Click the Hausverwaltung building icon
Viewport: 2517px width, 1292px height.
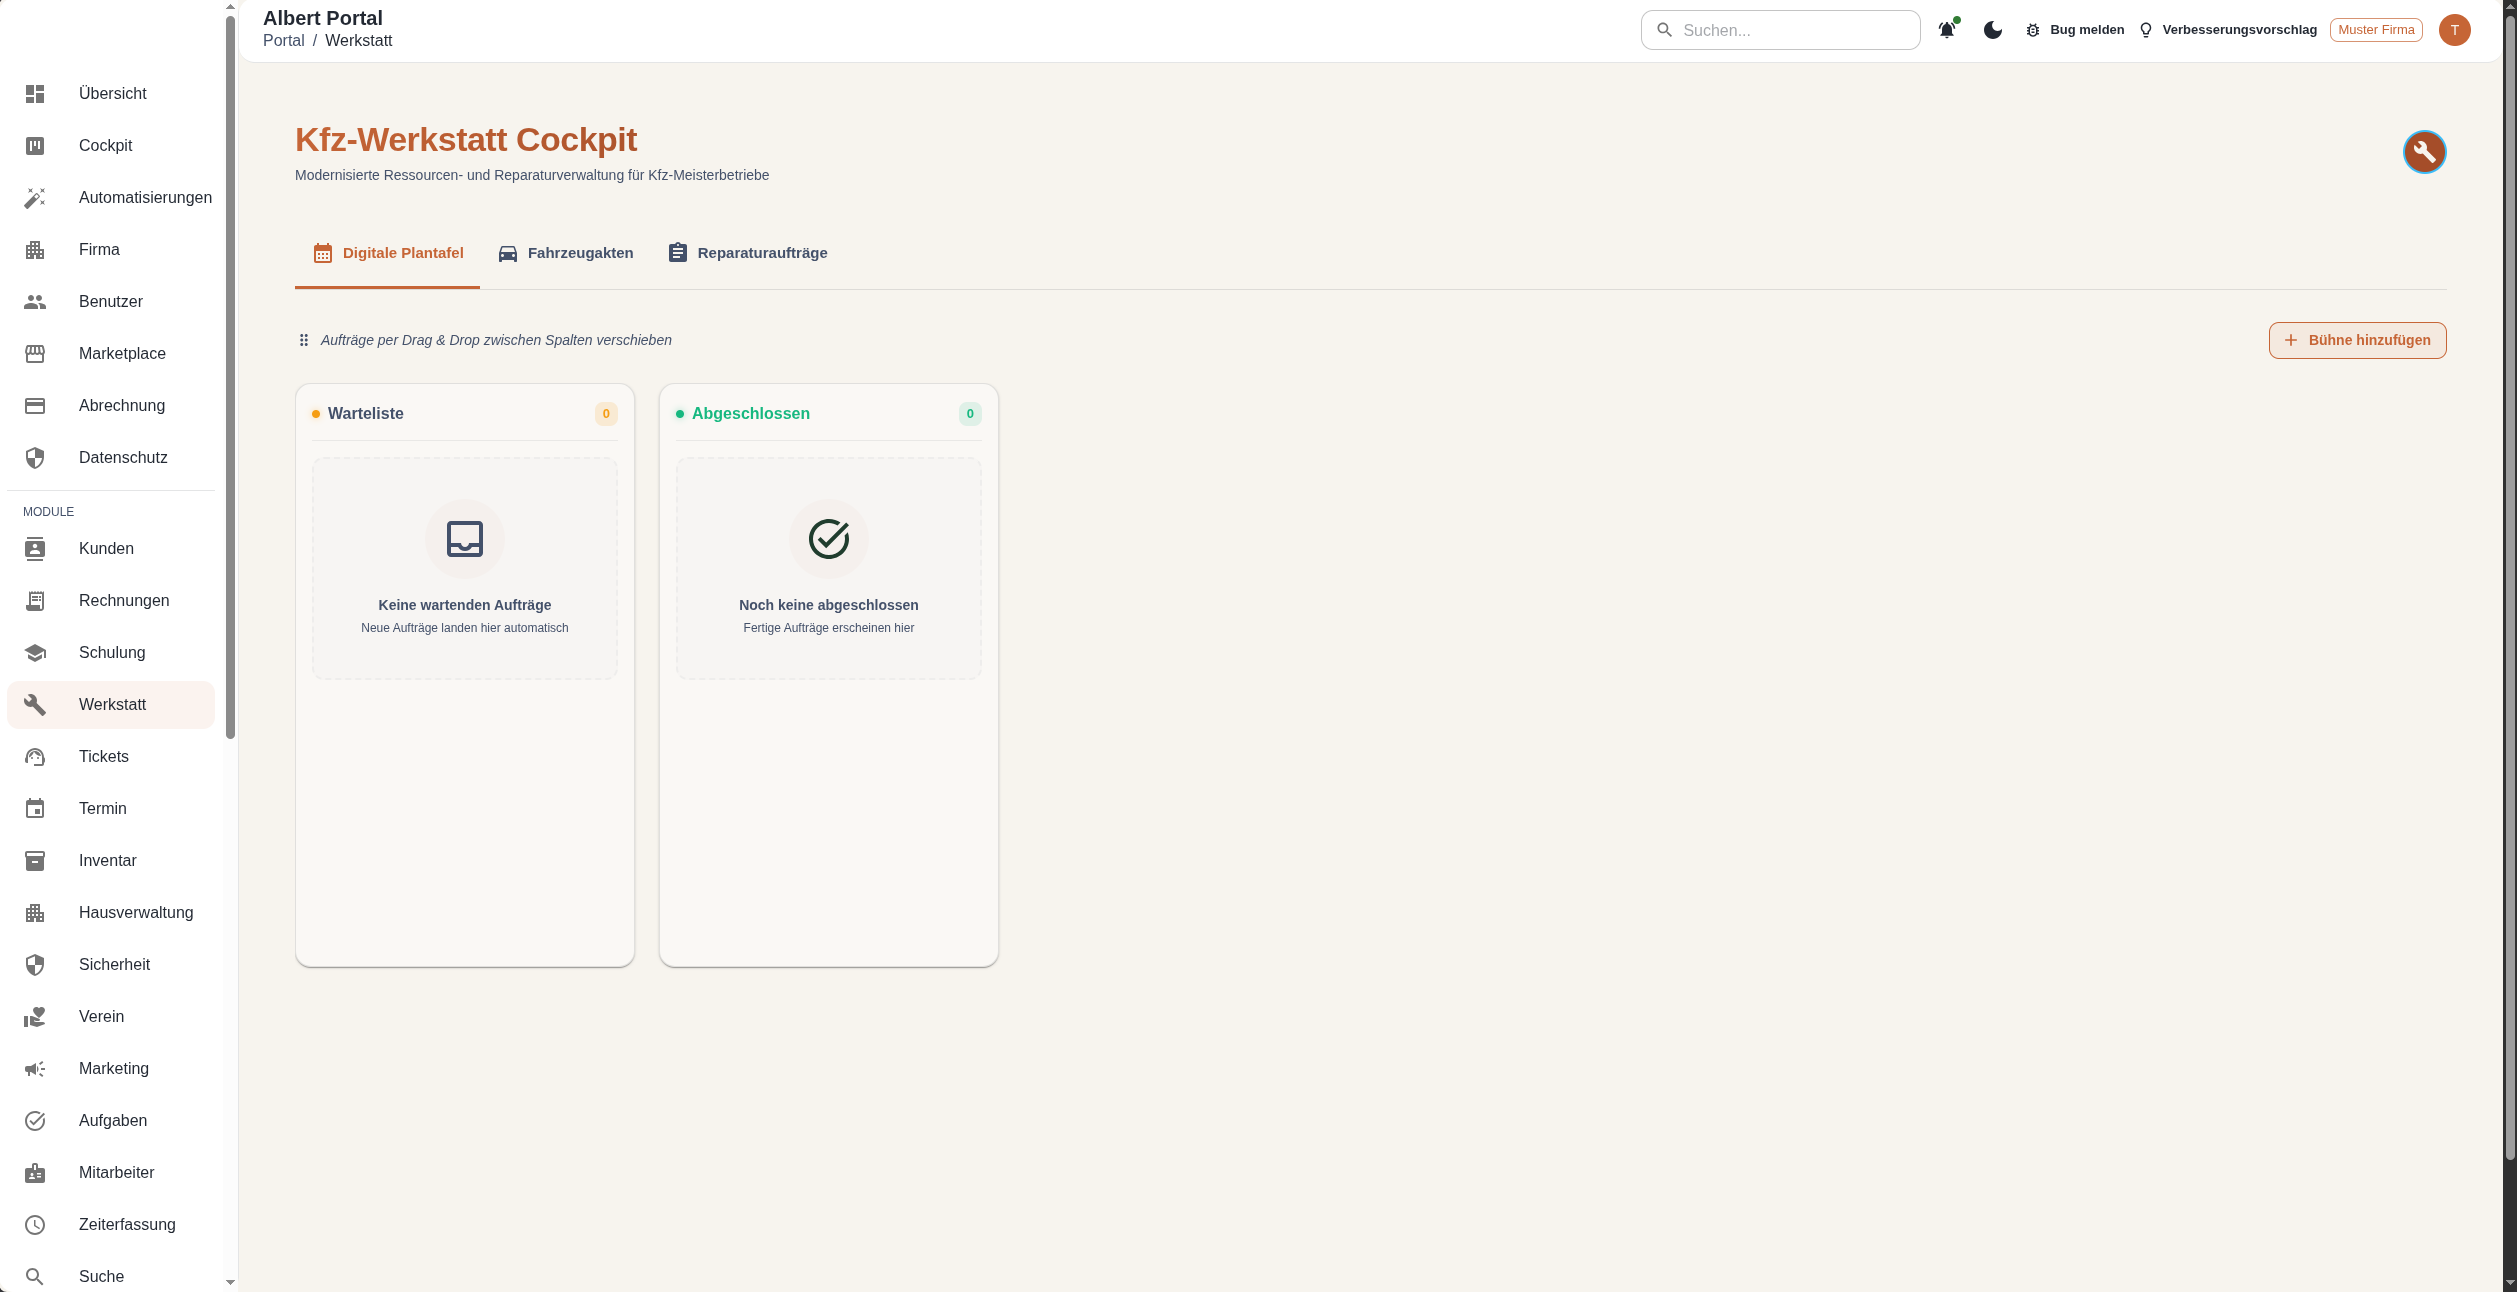[35, 913]
